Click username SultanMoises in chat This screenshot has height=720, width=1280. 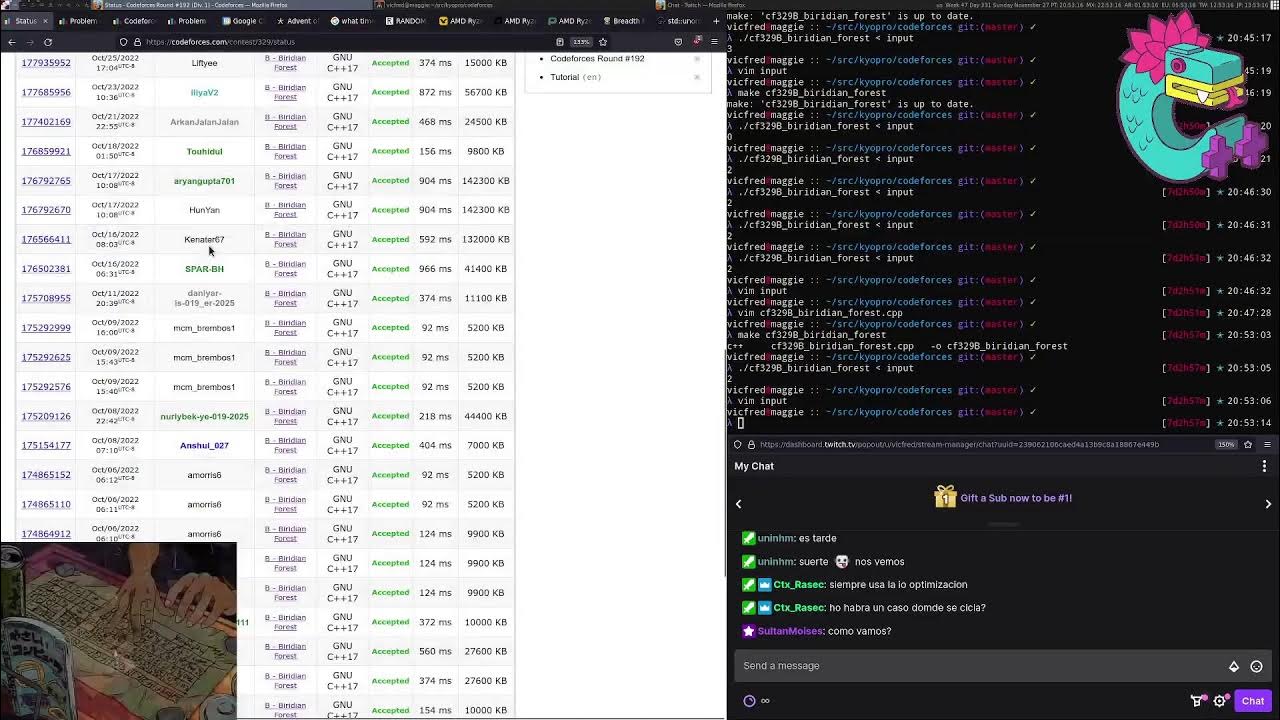coord(789,631)
